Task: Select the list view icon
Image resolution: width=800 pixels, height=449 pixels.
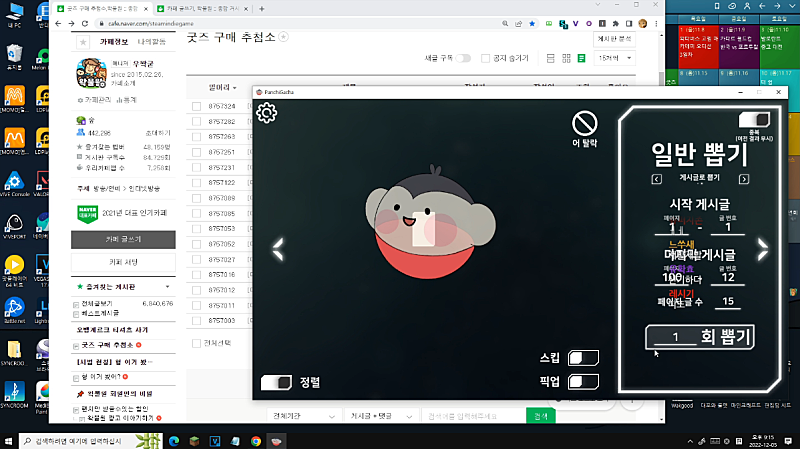Action: point(551,59)
